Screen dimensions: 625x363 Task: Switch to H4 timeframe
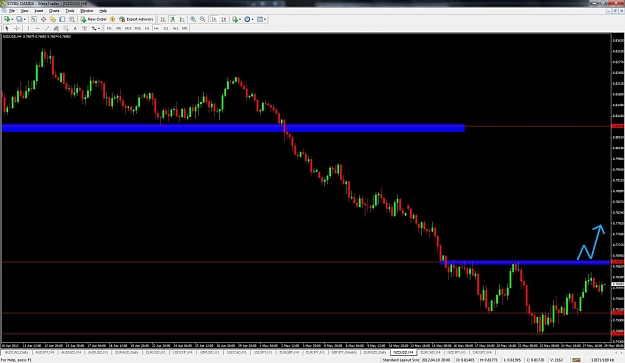pyautogui.click(x=156, y=28)
